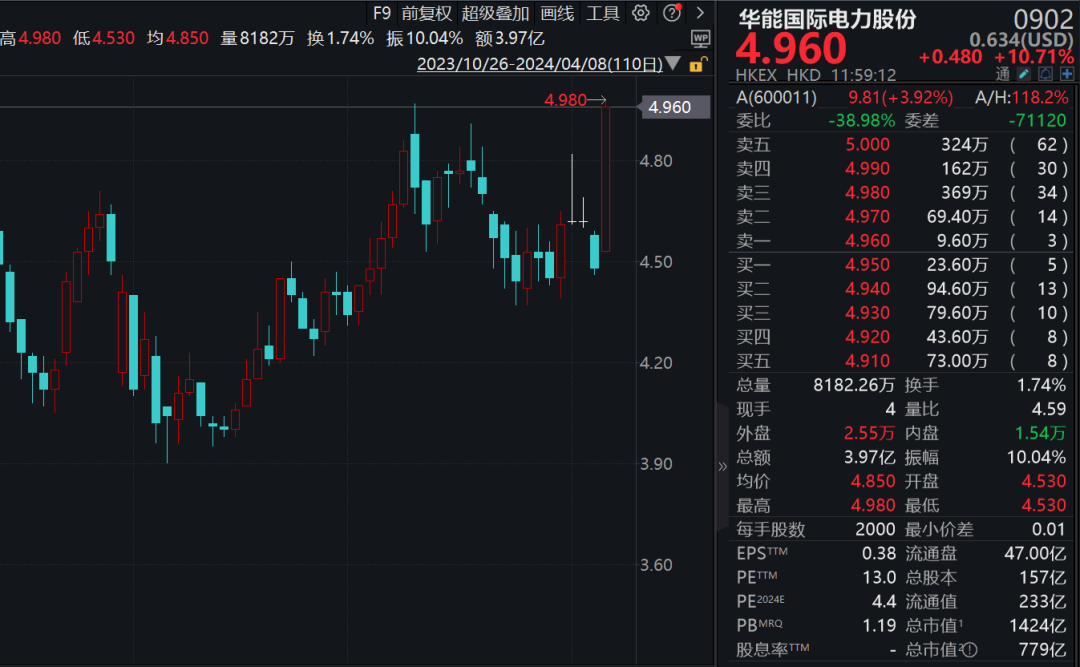This screenshot has height=667, width=1080.
Task: Click the 量比 value 4.59
Action: click(1048, 409)
